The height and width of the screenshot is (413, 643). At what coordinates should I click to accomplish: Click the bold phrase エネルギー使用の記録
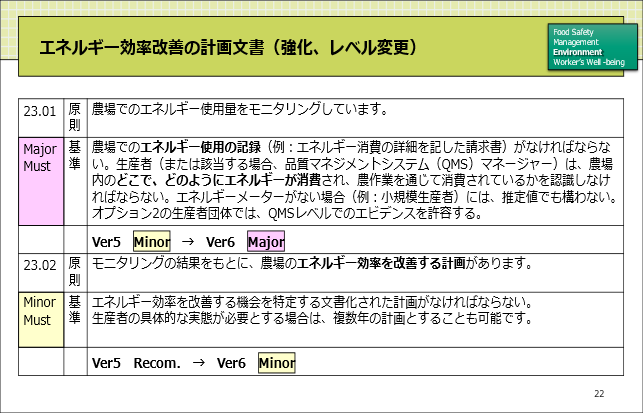201,147
